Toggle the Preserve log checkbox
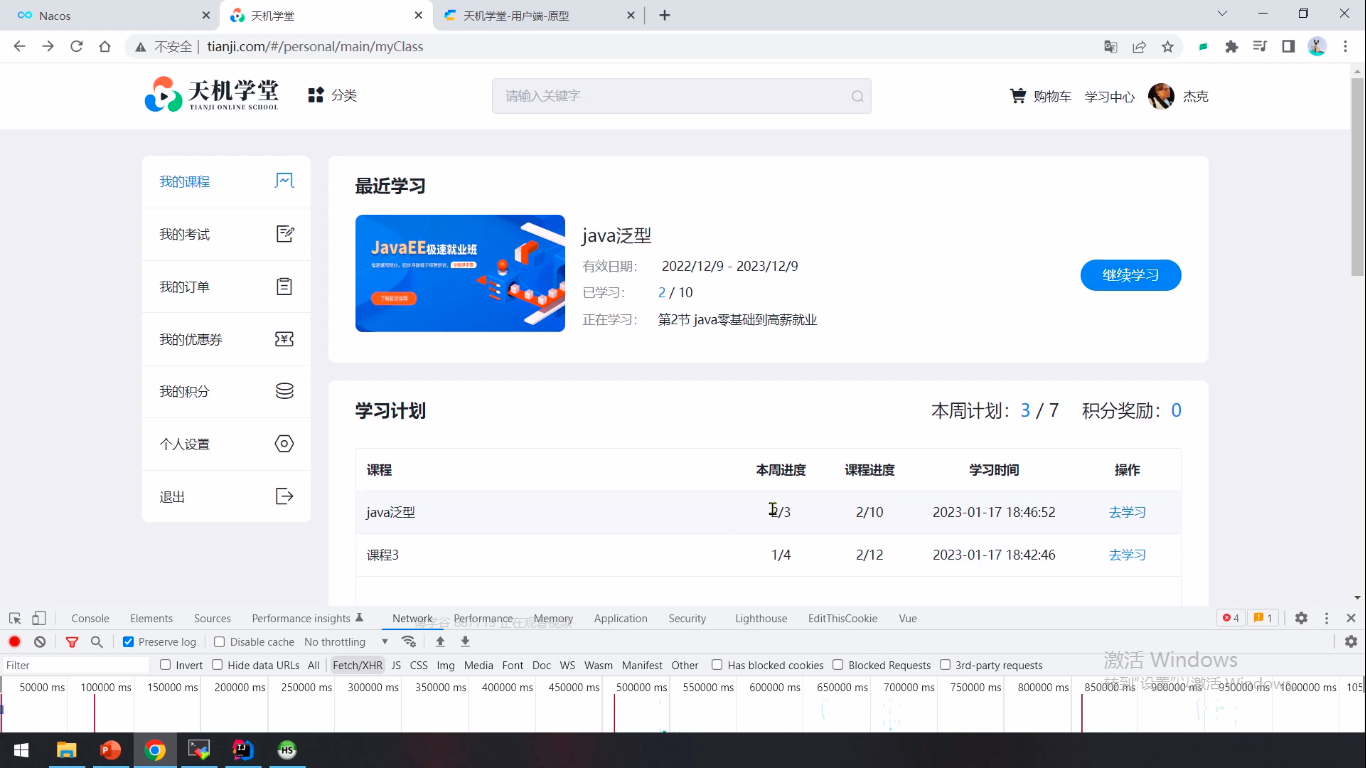The width and height of the screenshot is (1366, 768). pyautogui.click(x=128, y=642)
